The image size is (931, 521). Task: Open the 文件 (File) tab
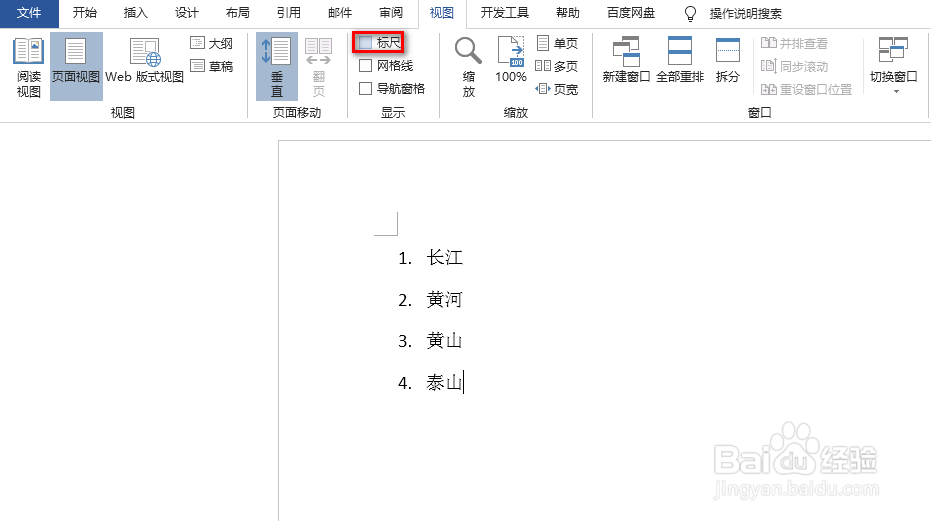(x=29, y=13)
